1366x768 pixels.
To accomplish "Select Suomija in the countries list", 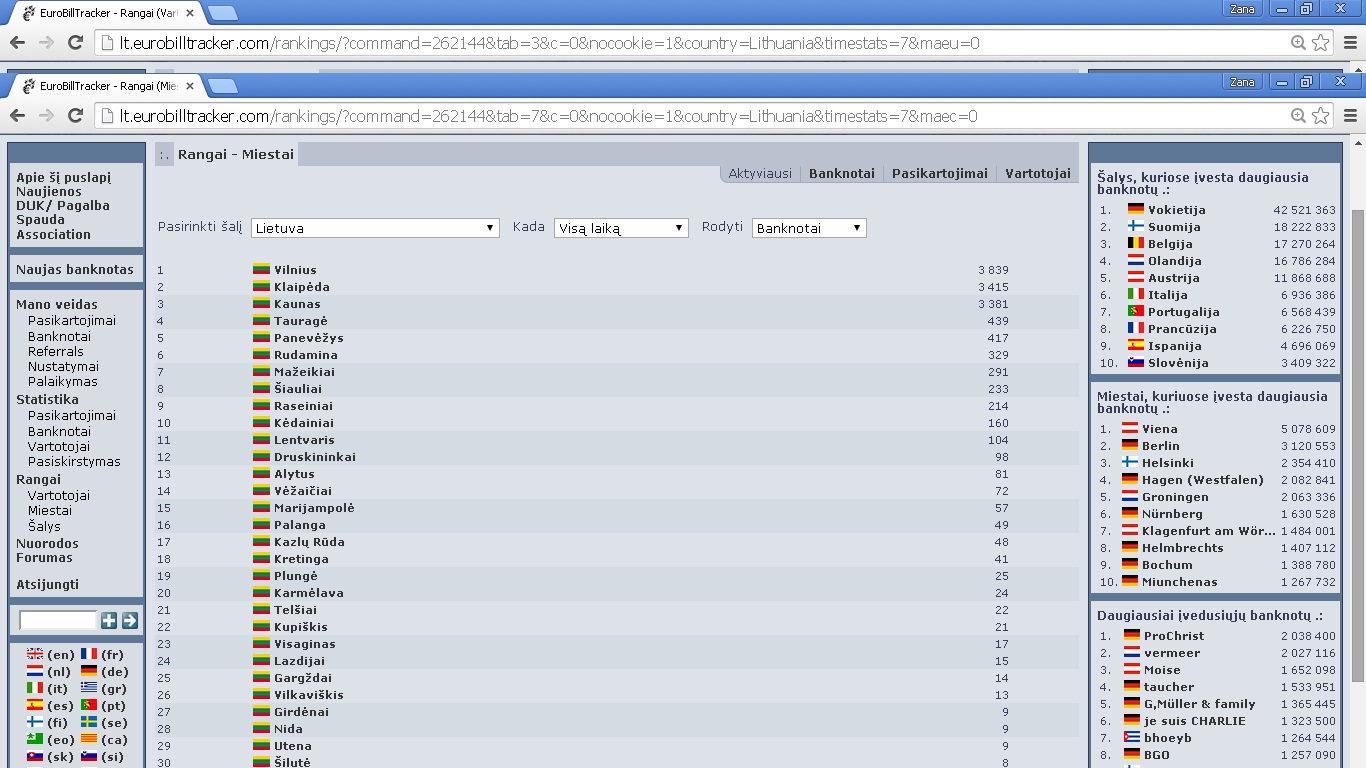I will [1174, 227].
